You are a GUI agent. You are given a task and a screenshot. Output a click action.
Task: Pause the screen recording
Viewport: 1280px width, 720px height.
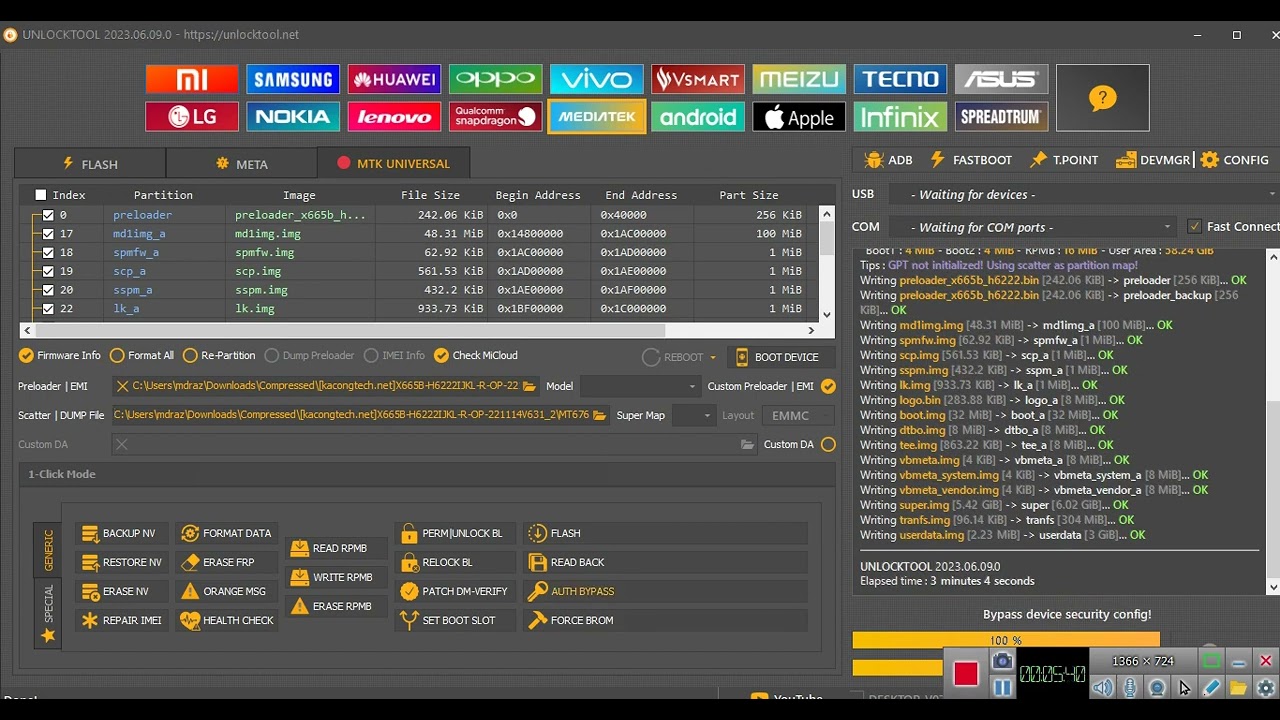(1002, 687)
